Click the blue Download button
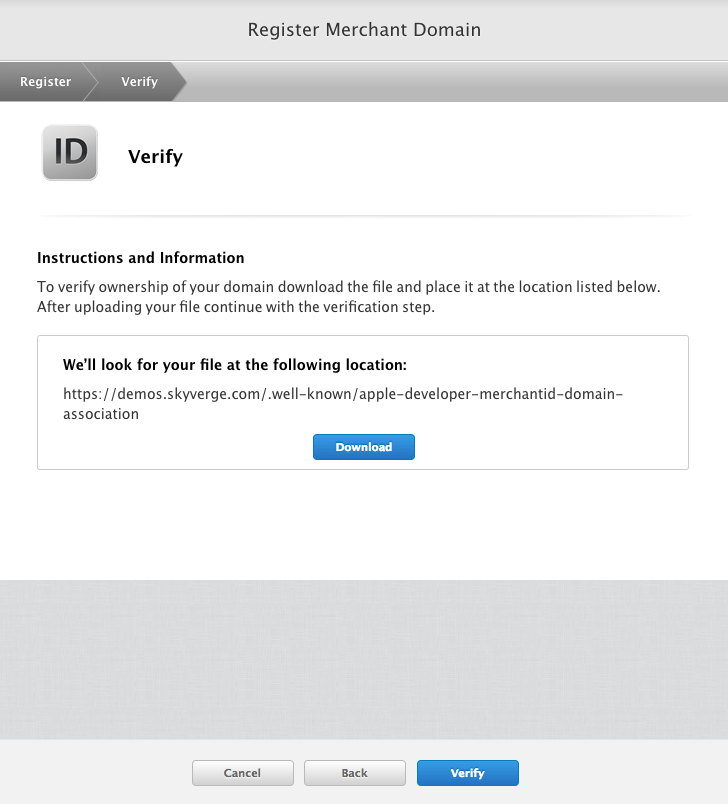 pyautogui.click(x=363, y=447)
